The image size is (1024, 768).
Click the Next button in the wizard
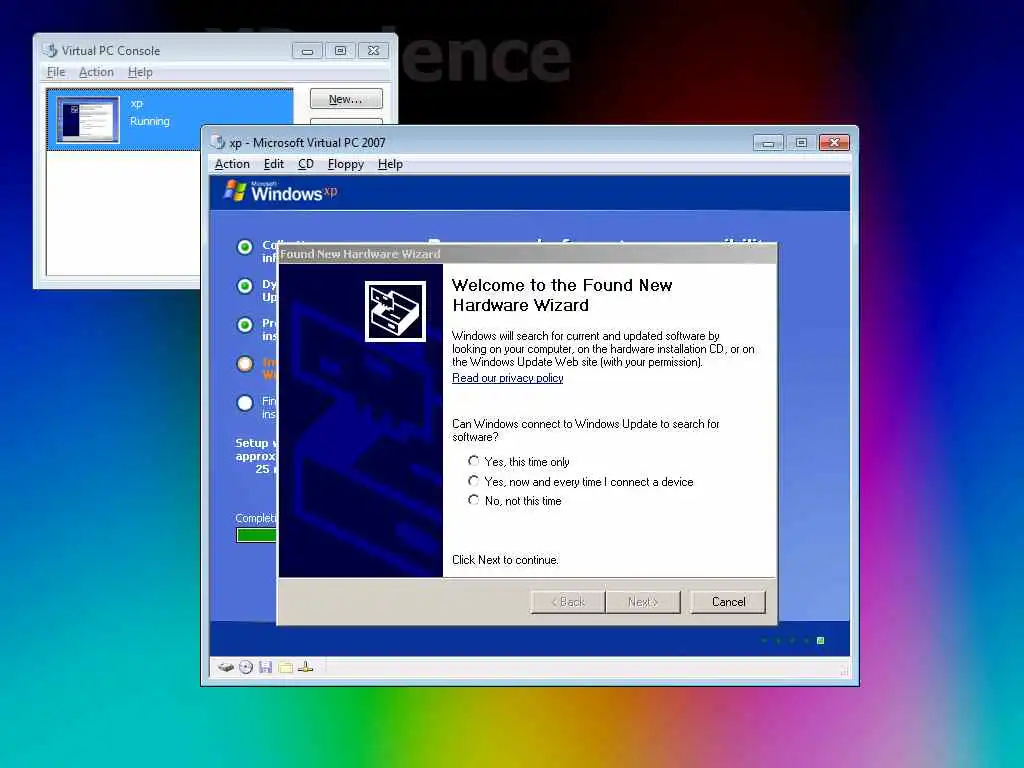click(x=643, y=601)
